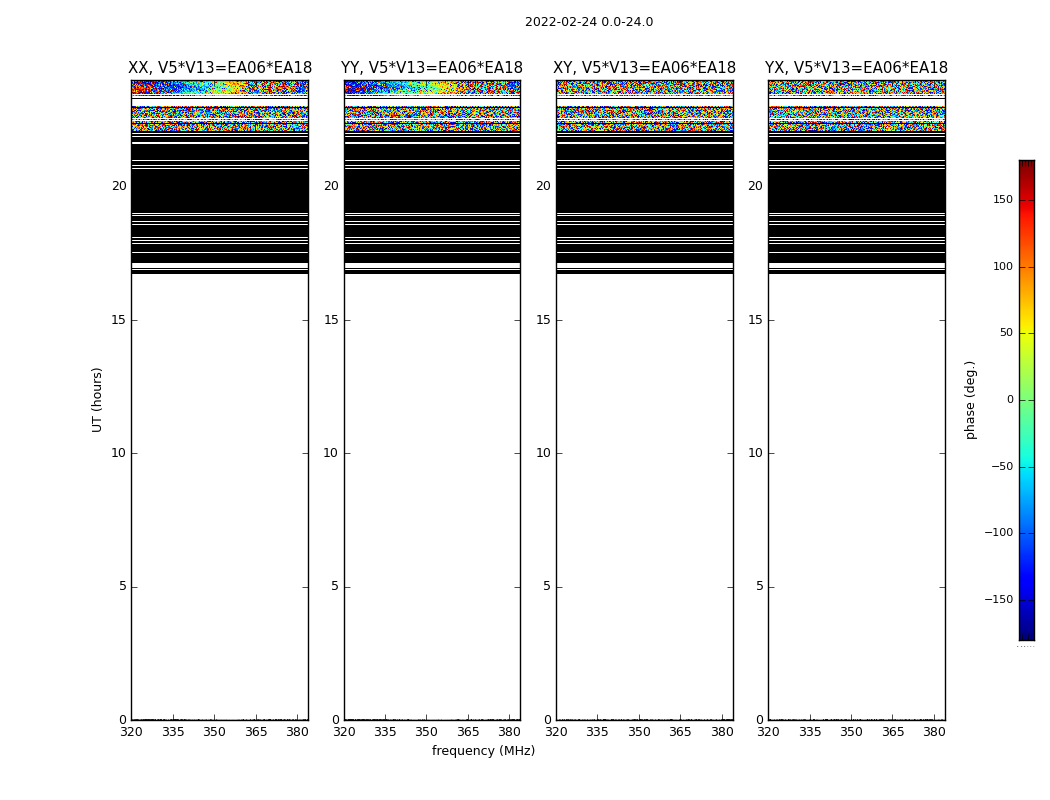Click the black flagged band in YX panel
Image resolution: width=1050 pixels, height=800 pixels.
(856, 192)
